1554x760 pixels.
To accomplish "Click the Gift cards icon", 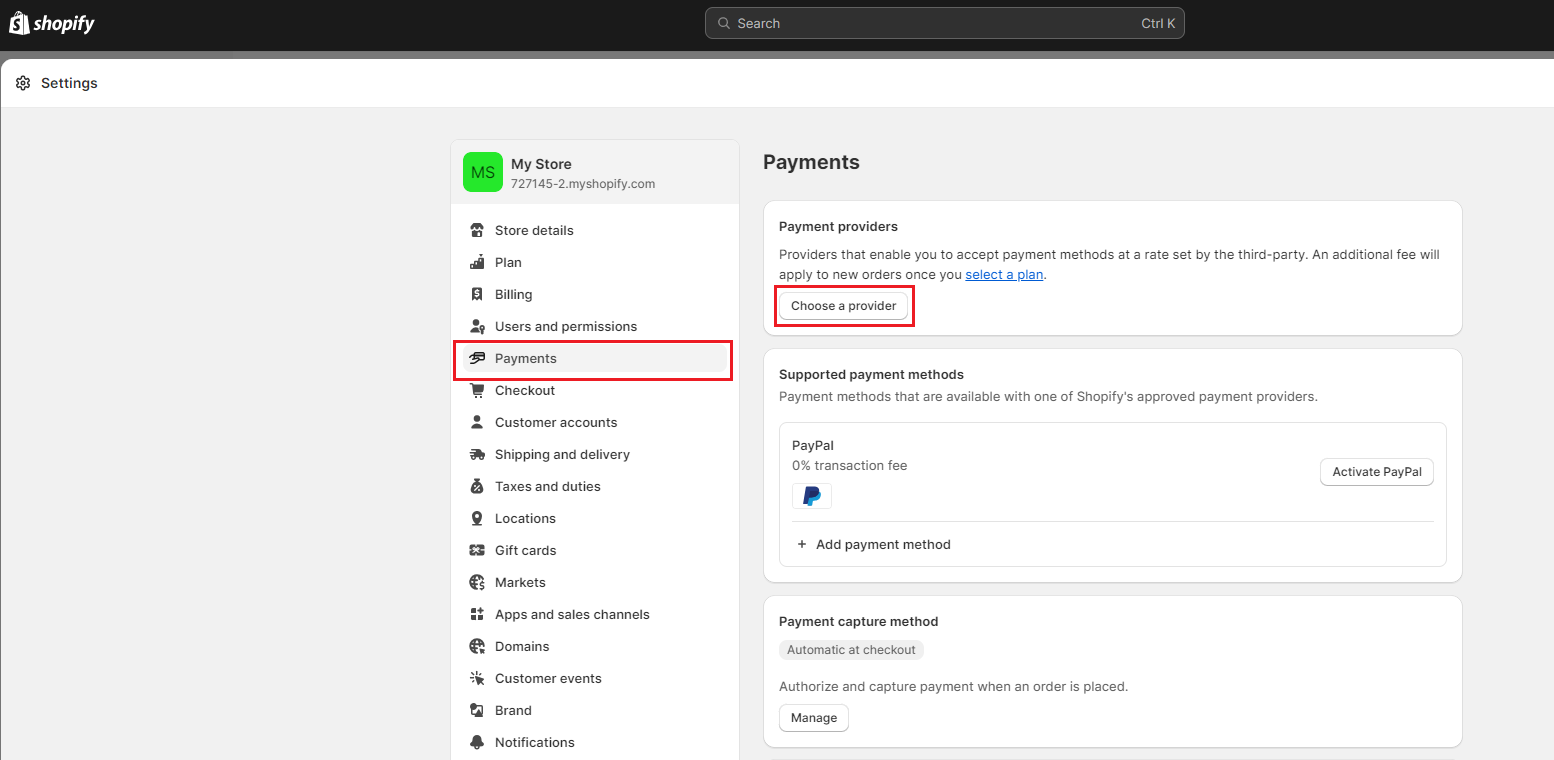I will [x=477, y=550].
